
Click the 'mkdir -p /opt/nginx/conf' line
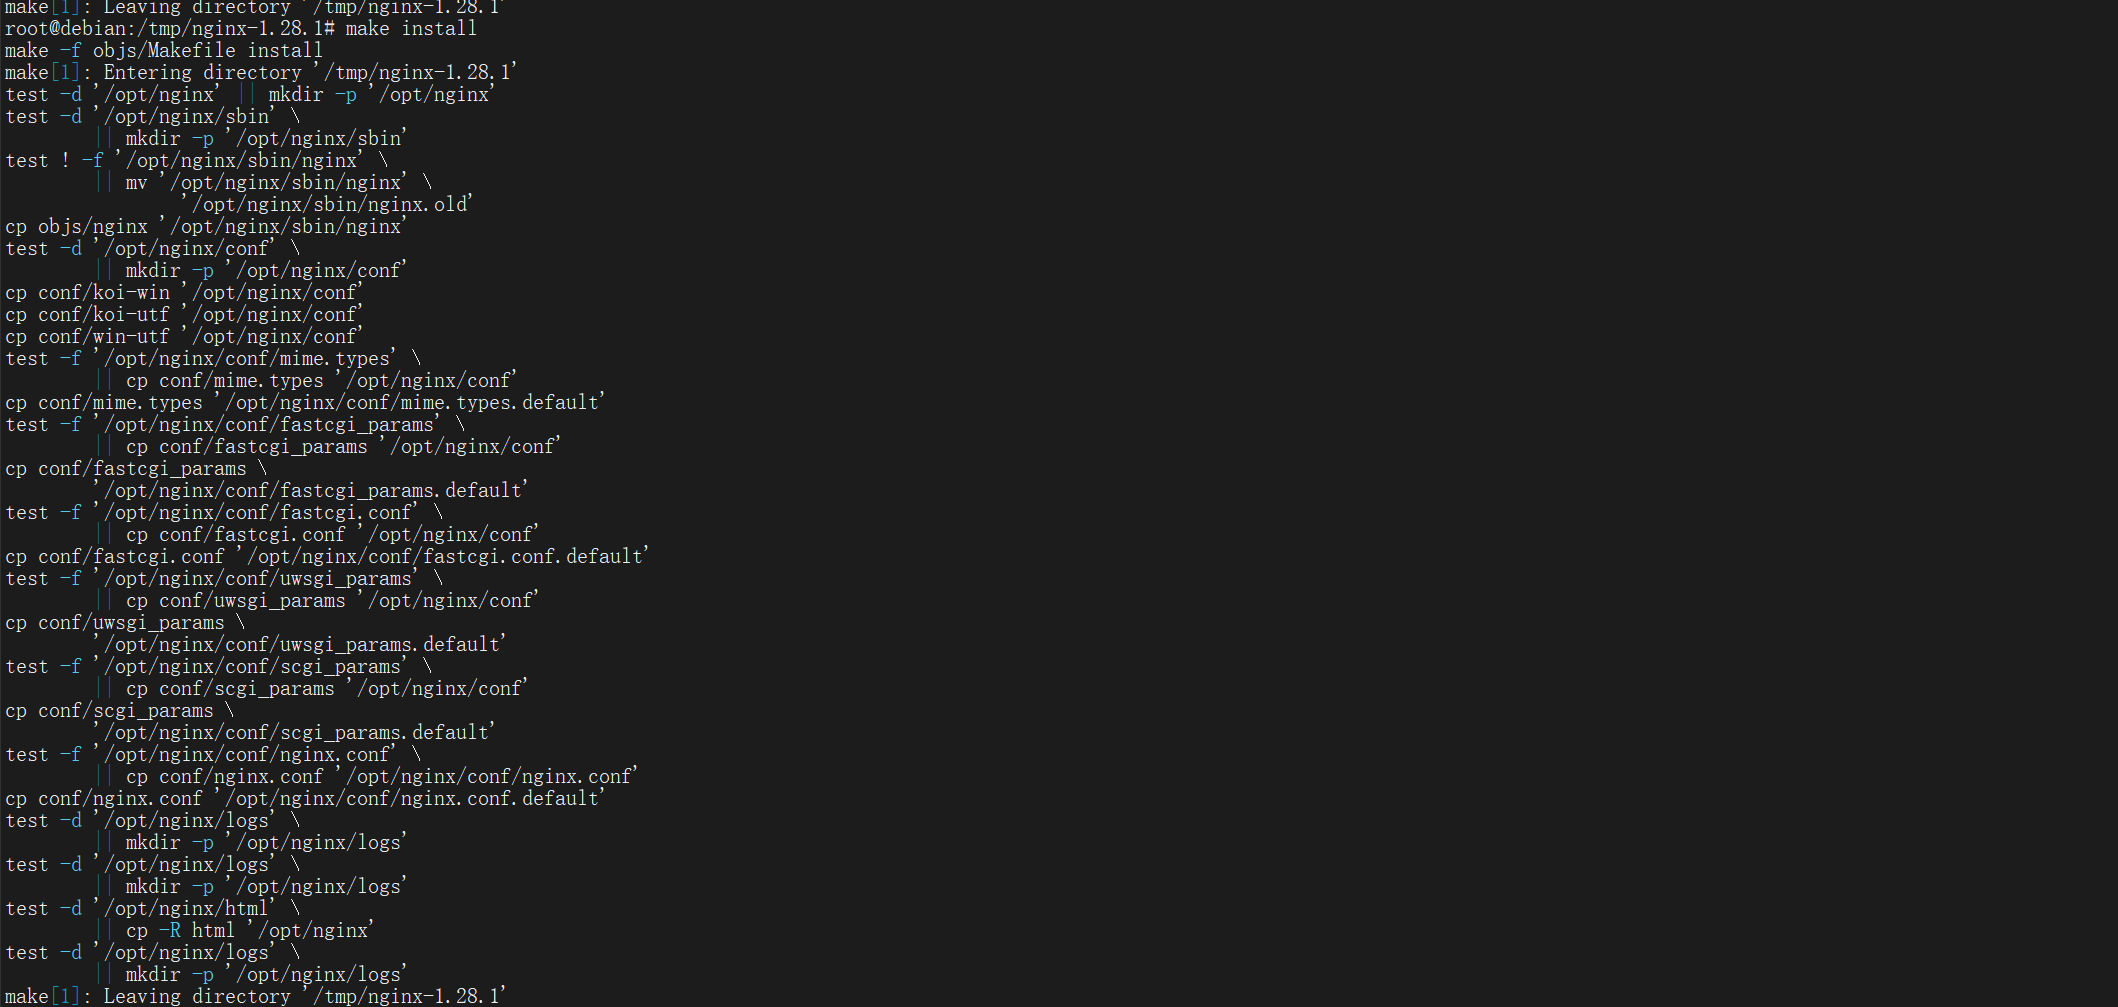pos(266,271)
